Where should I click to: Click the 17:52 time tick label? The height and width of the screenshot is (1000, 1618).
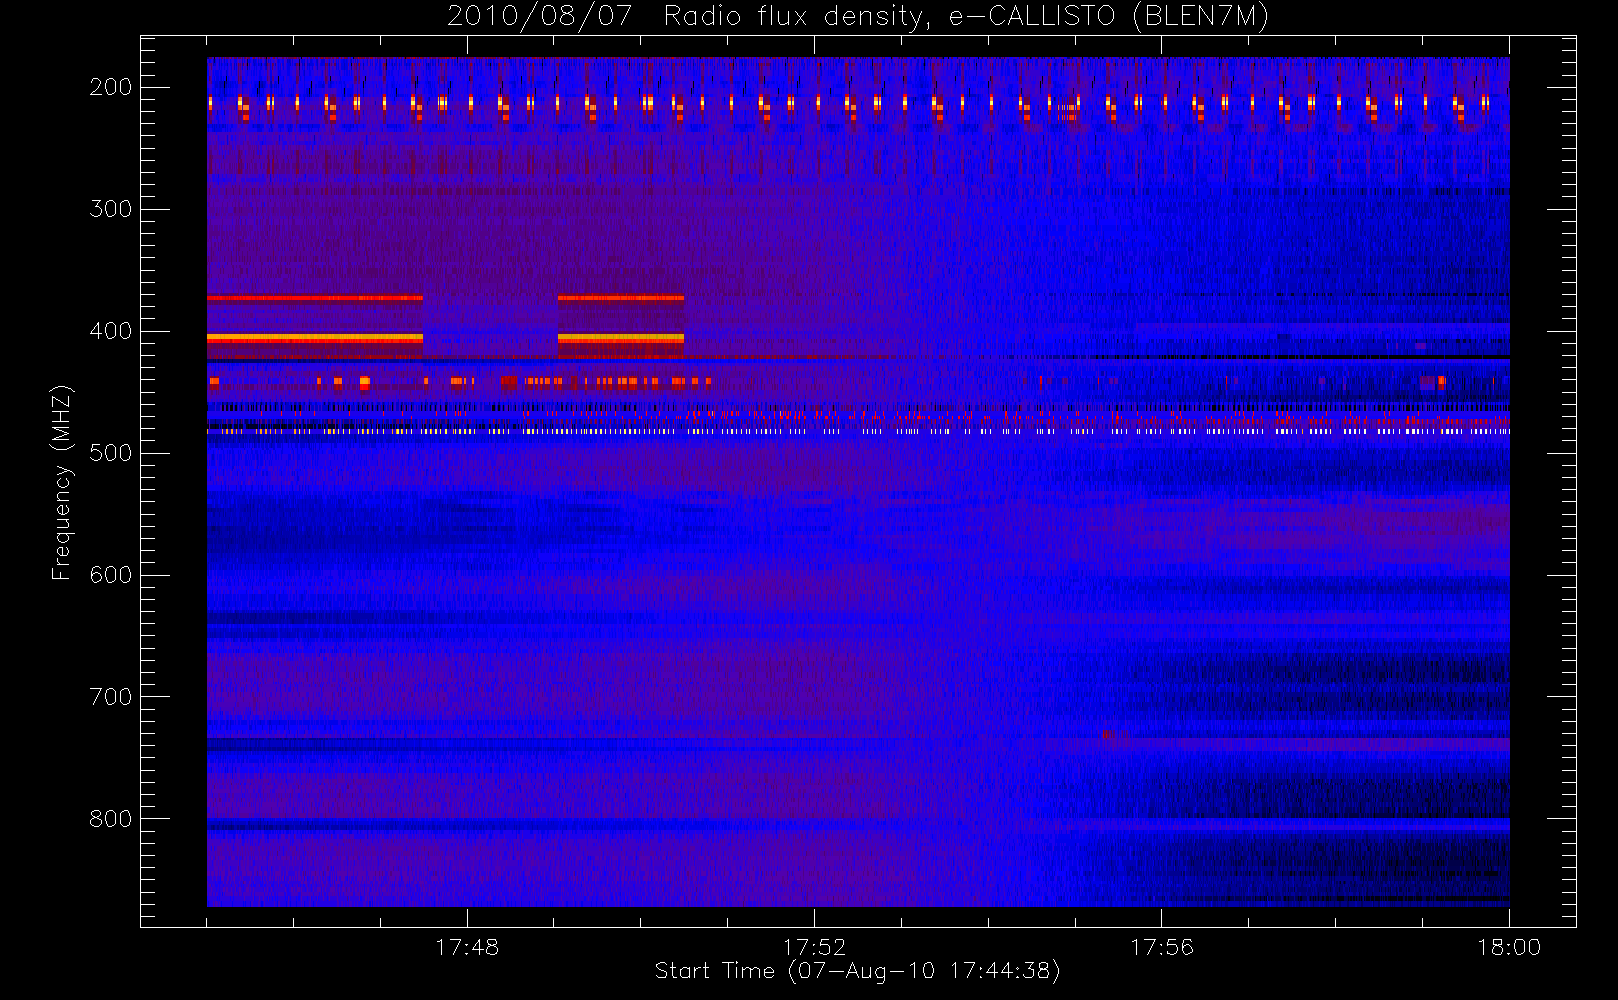tap(814, 947)
